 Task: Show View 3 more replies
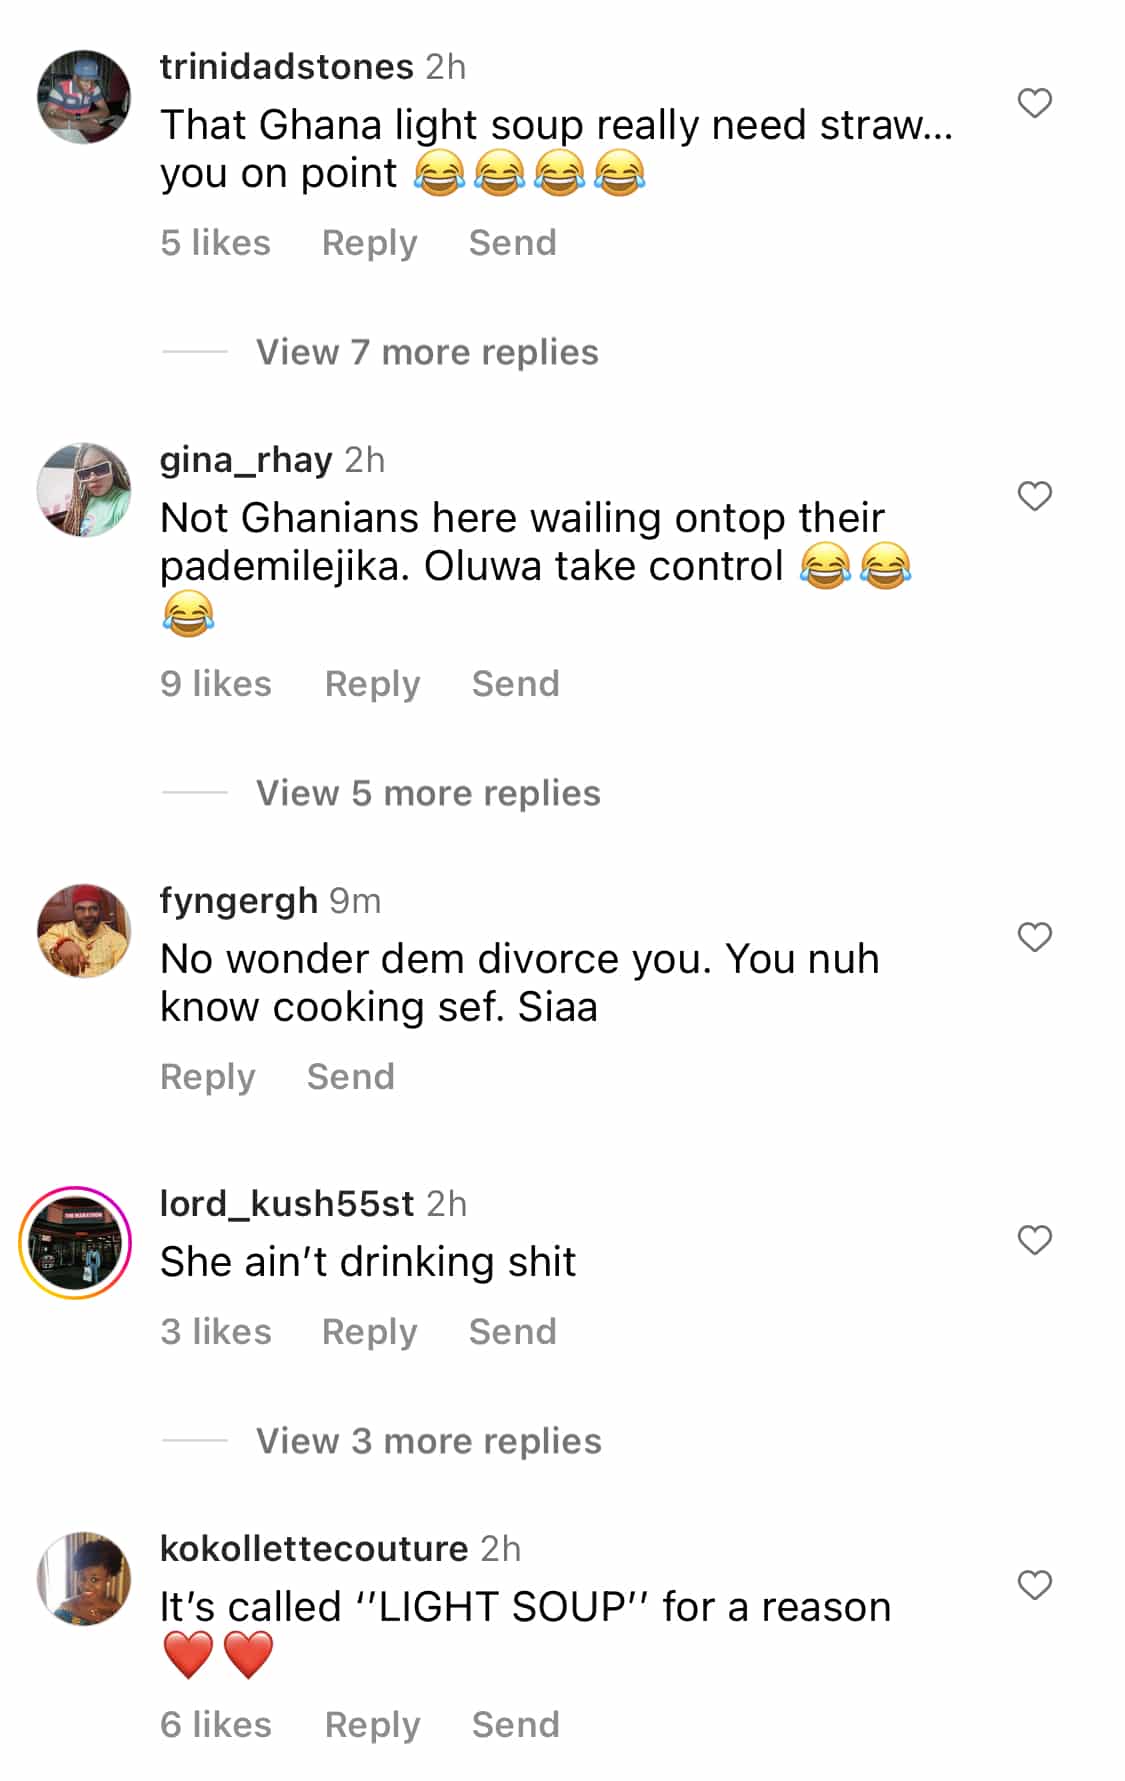click(x=428, y=1441)
